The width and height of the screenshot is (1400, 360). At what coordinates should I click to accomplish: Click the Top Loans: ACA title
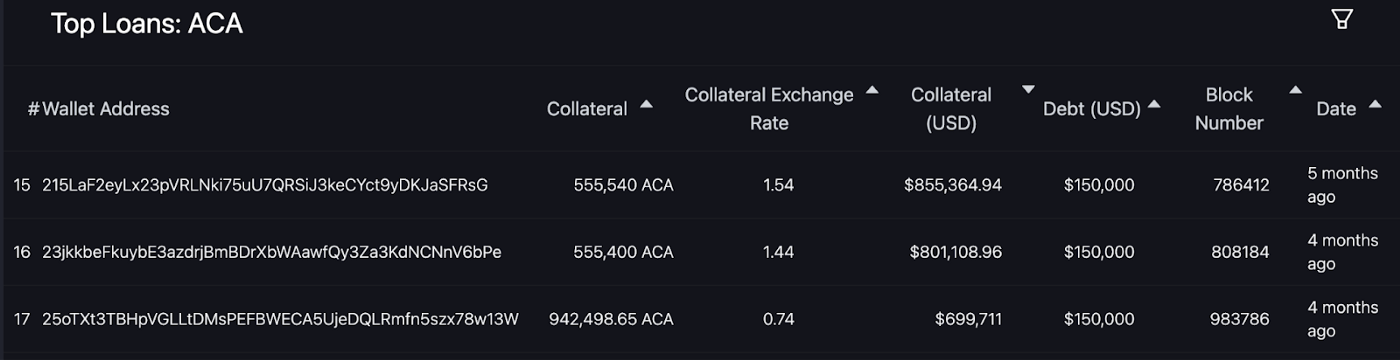coord(147,24)
